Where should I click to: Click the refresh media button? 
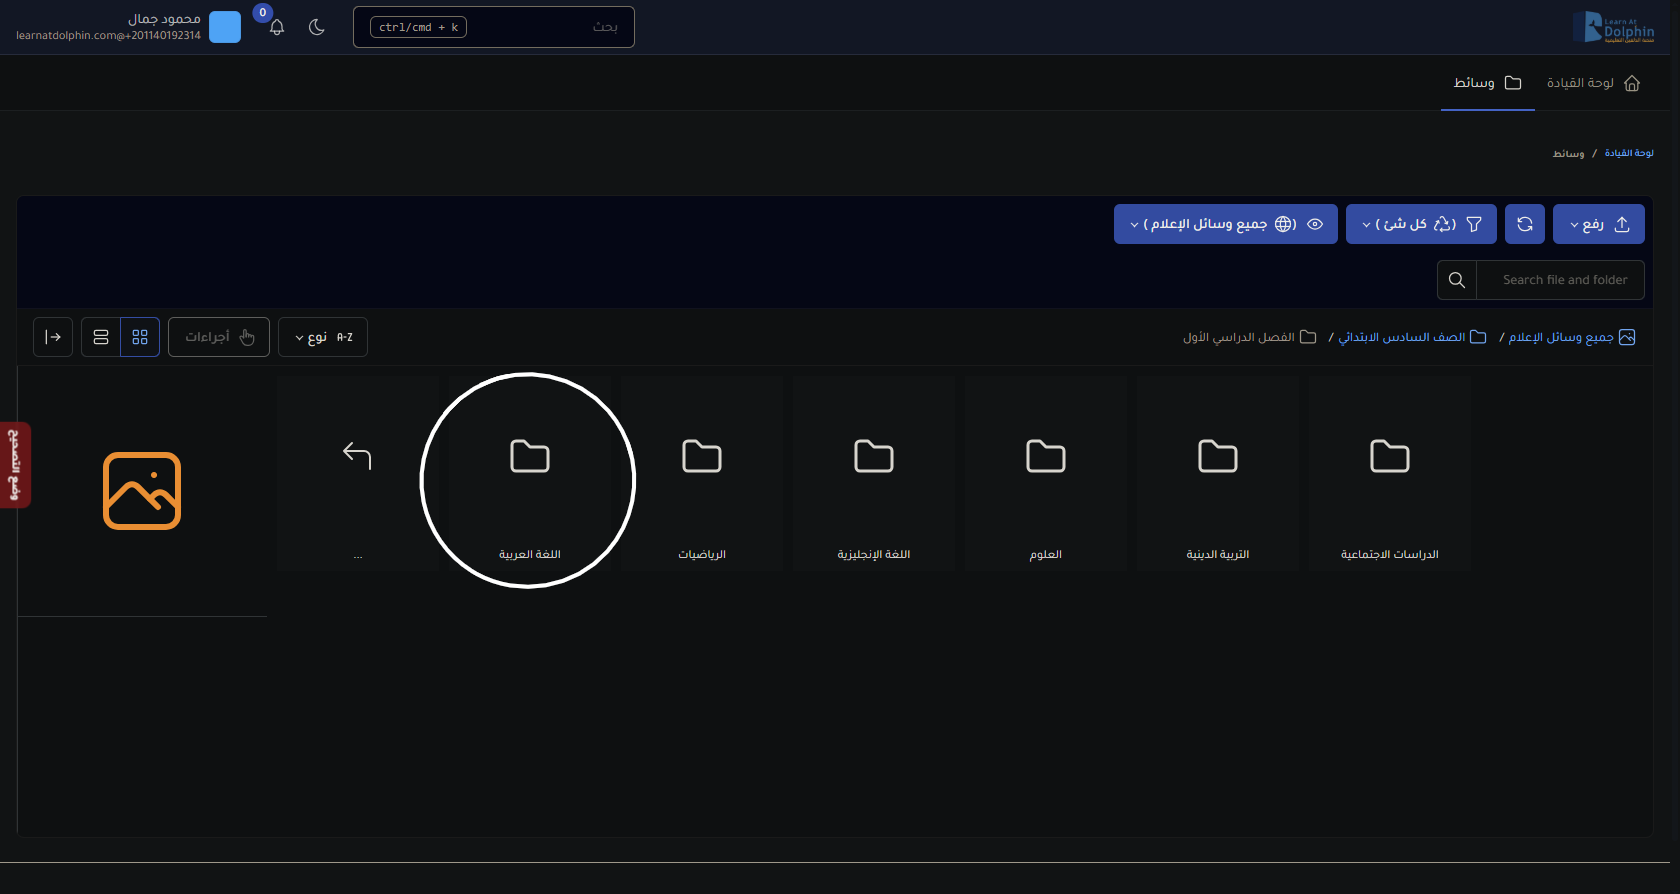[x=1524, y=224]
